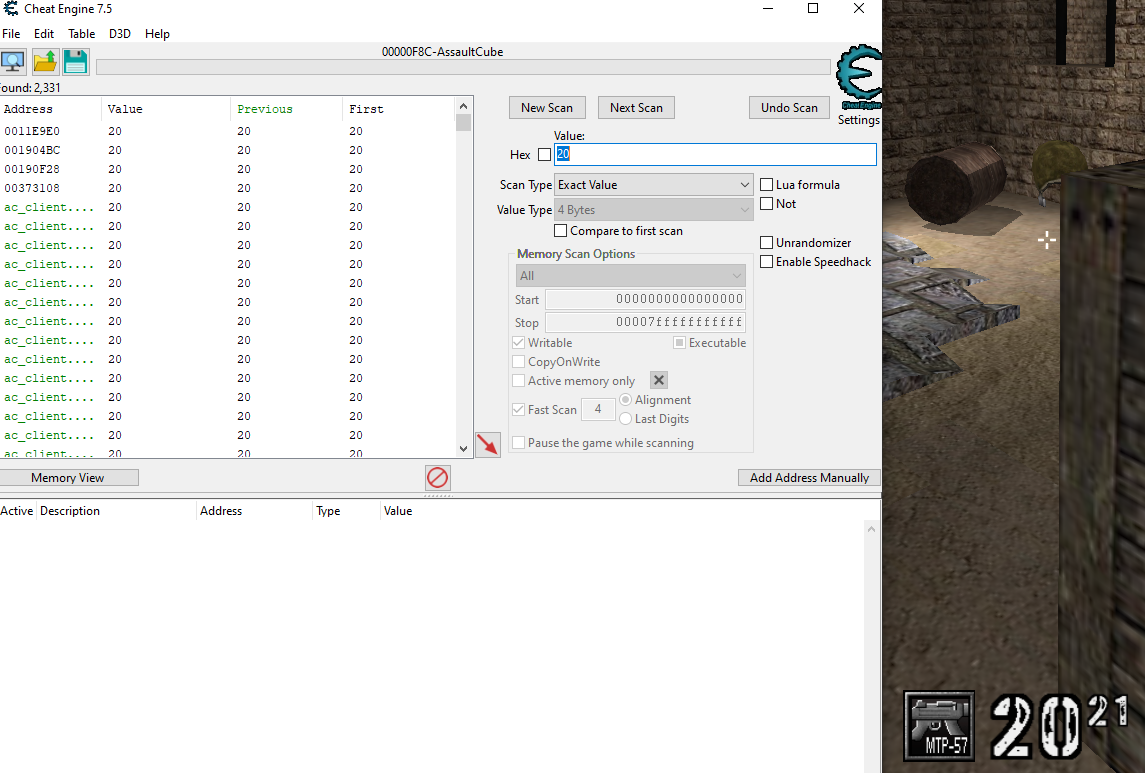The width and height of the screenshot is (1145, 773).
Task: Click the Fast Scan alignment value field
Action: point(598,409)
